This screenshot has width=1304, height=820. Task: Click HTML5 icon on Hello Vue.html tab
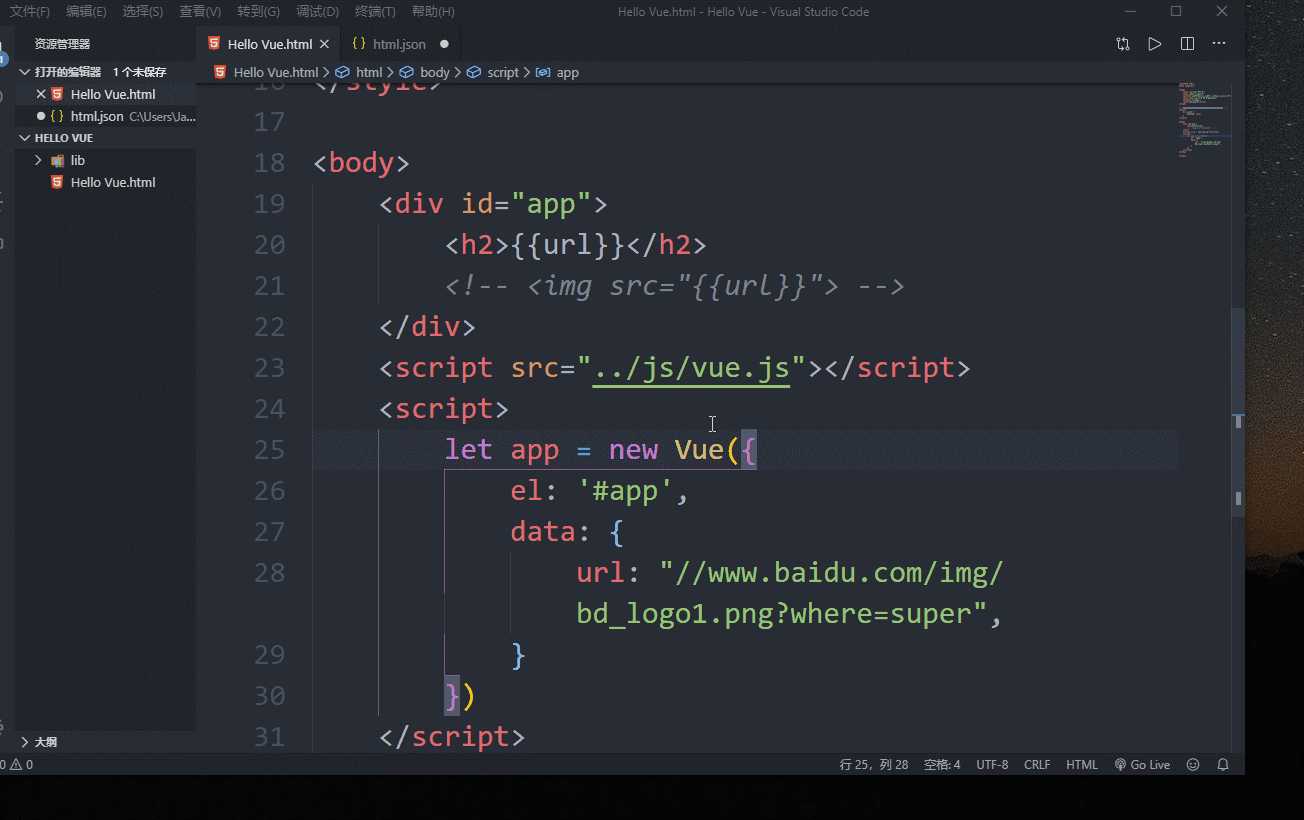click(214, 44)
